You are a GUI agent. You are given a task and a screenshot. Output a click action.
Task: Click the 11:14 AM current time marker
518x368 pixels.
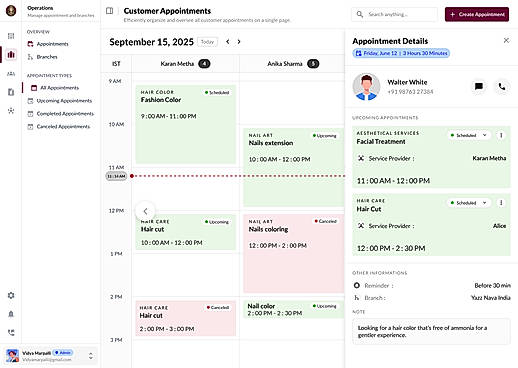(116, 176)
